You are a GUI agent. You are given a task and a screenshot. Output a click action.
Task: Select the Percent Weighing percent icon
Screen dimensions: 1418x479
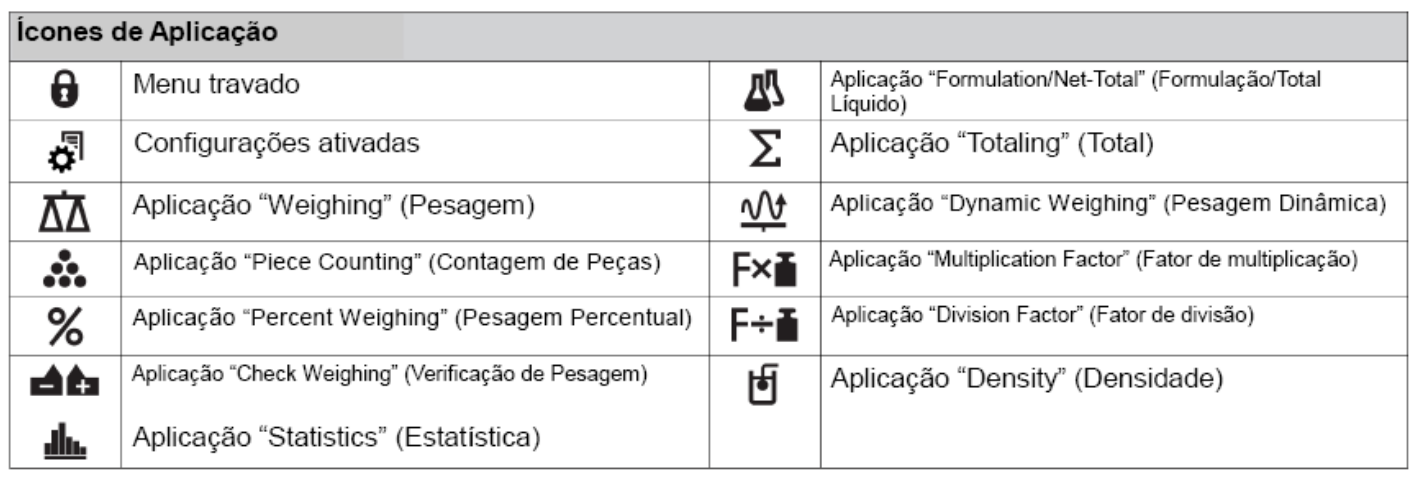66,323
